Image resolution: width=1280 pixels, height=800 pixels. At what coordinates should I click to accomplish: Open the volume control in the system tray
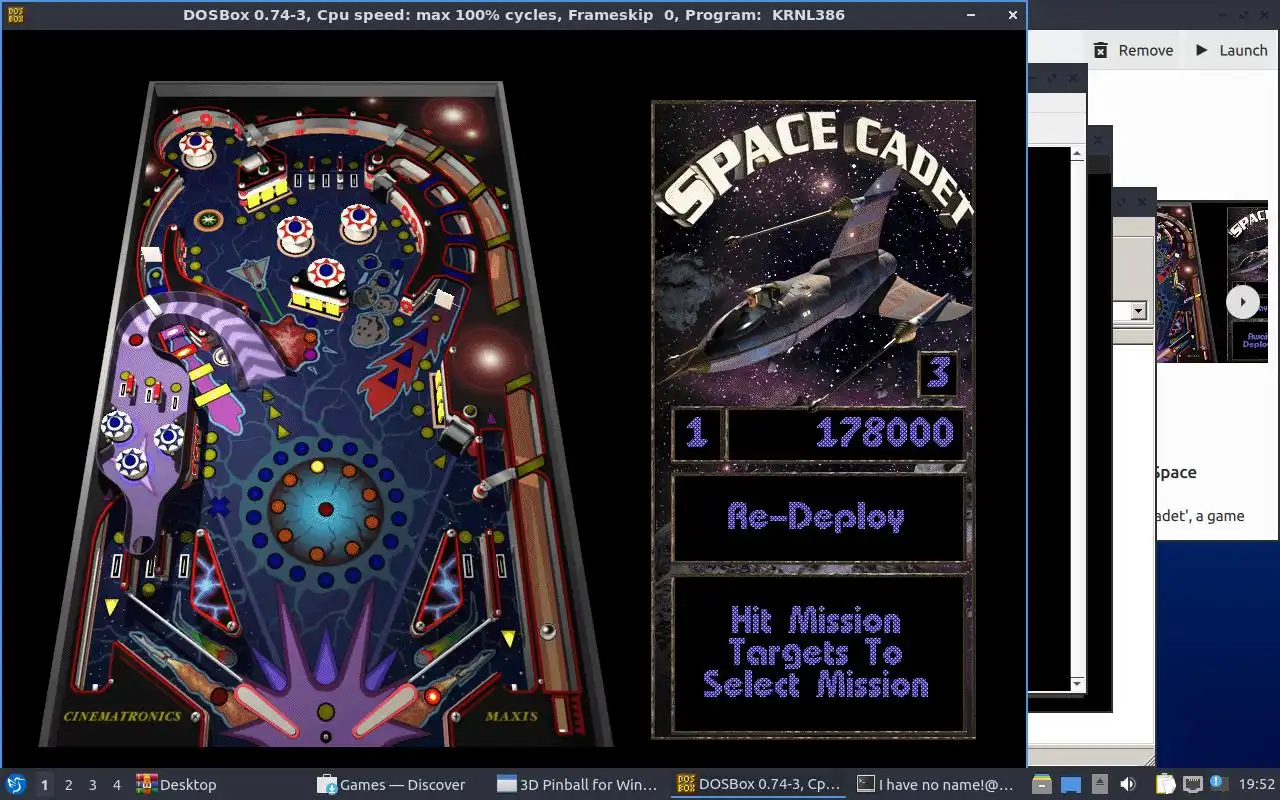click(x=1128, y=785)
